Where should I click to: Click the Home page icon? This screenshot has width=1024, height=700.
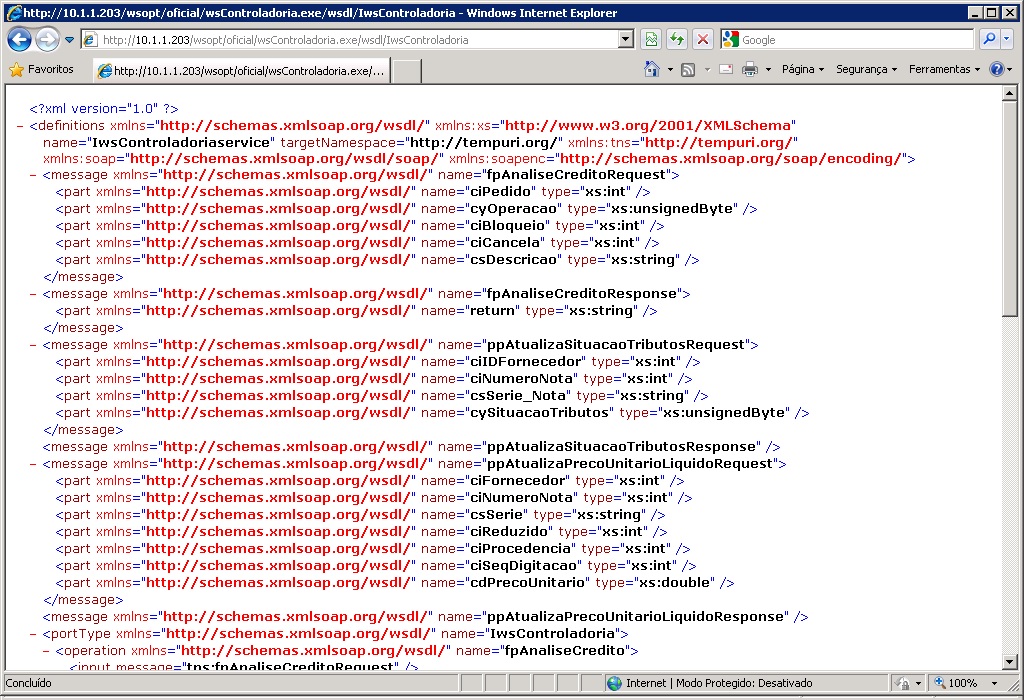point(652,70)
